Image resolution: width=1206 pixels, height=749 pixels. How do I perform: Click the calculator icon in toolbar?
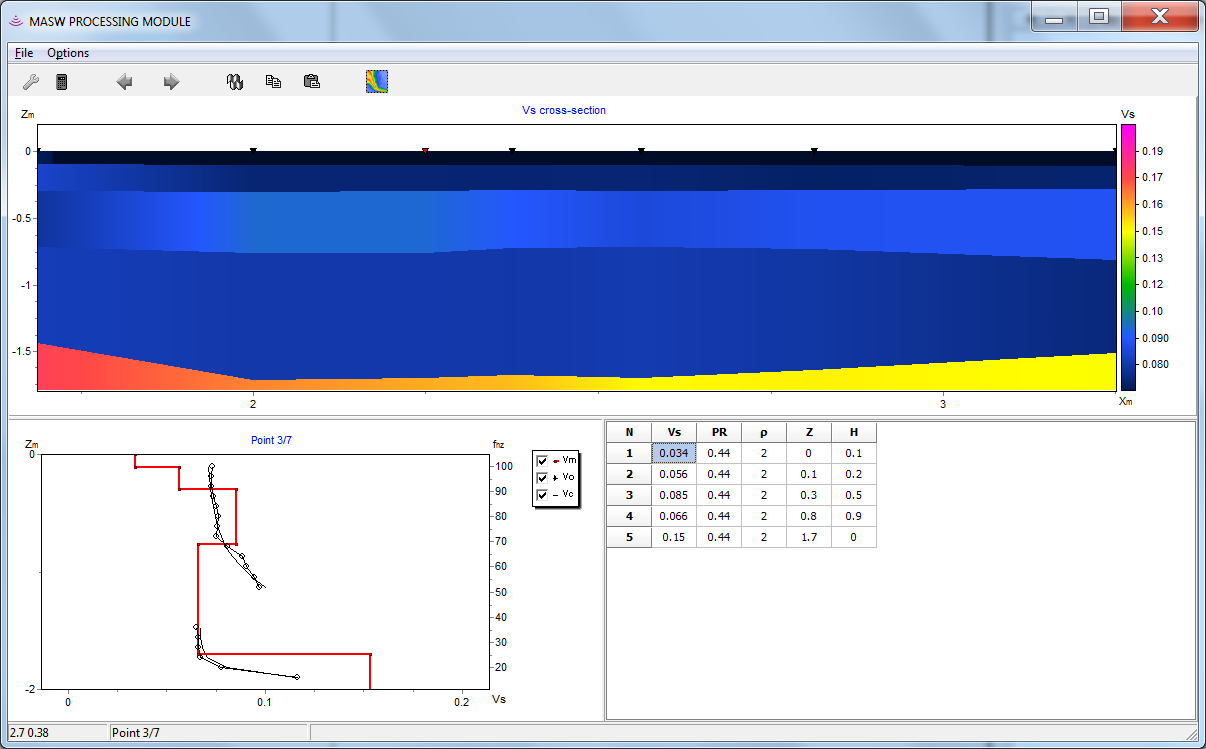61,82
